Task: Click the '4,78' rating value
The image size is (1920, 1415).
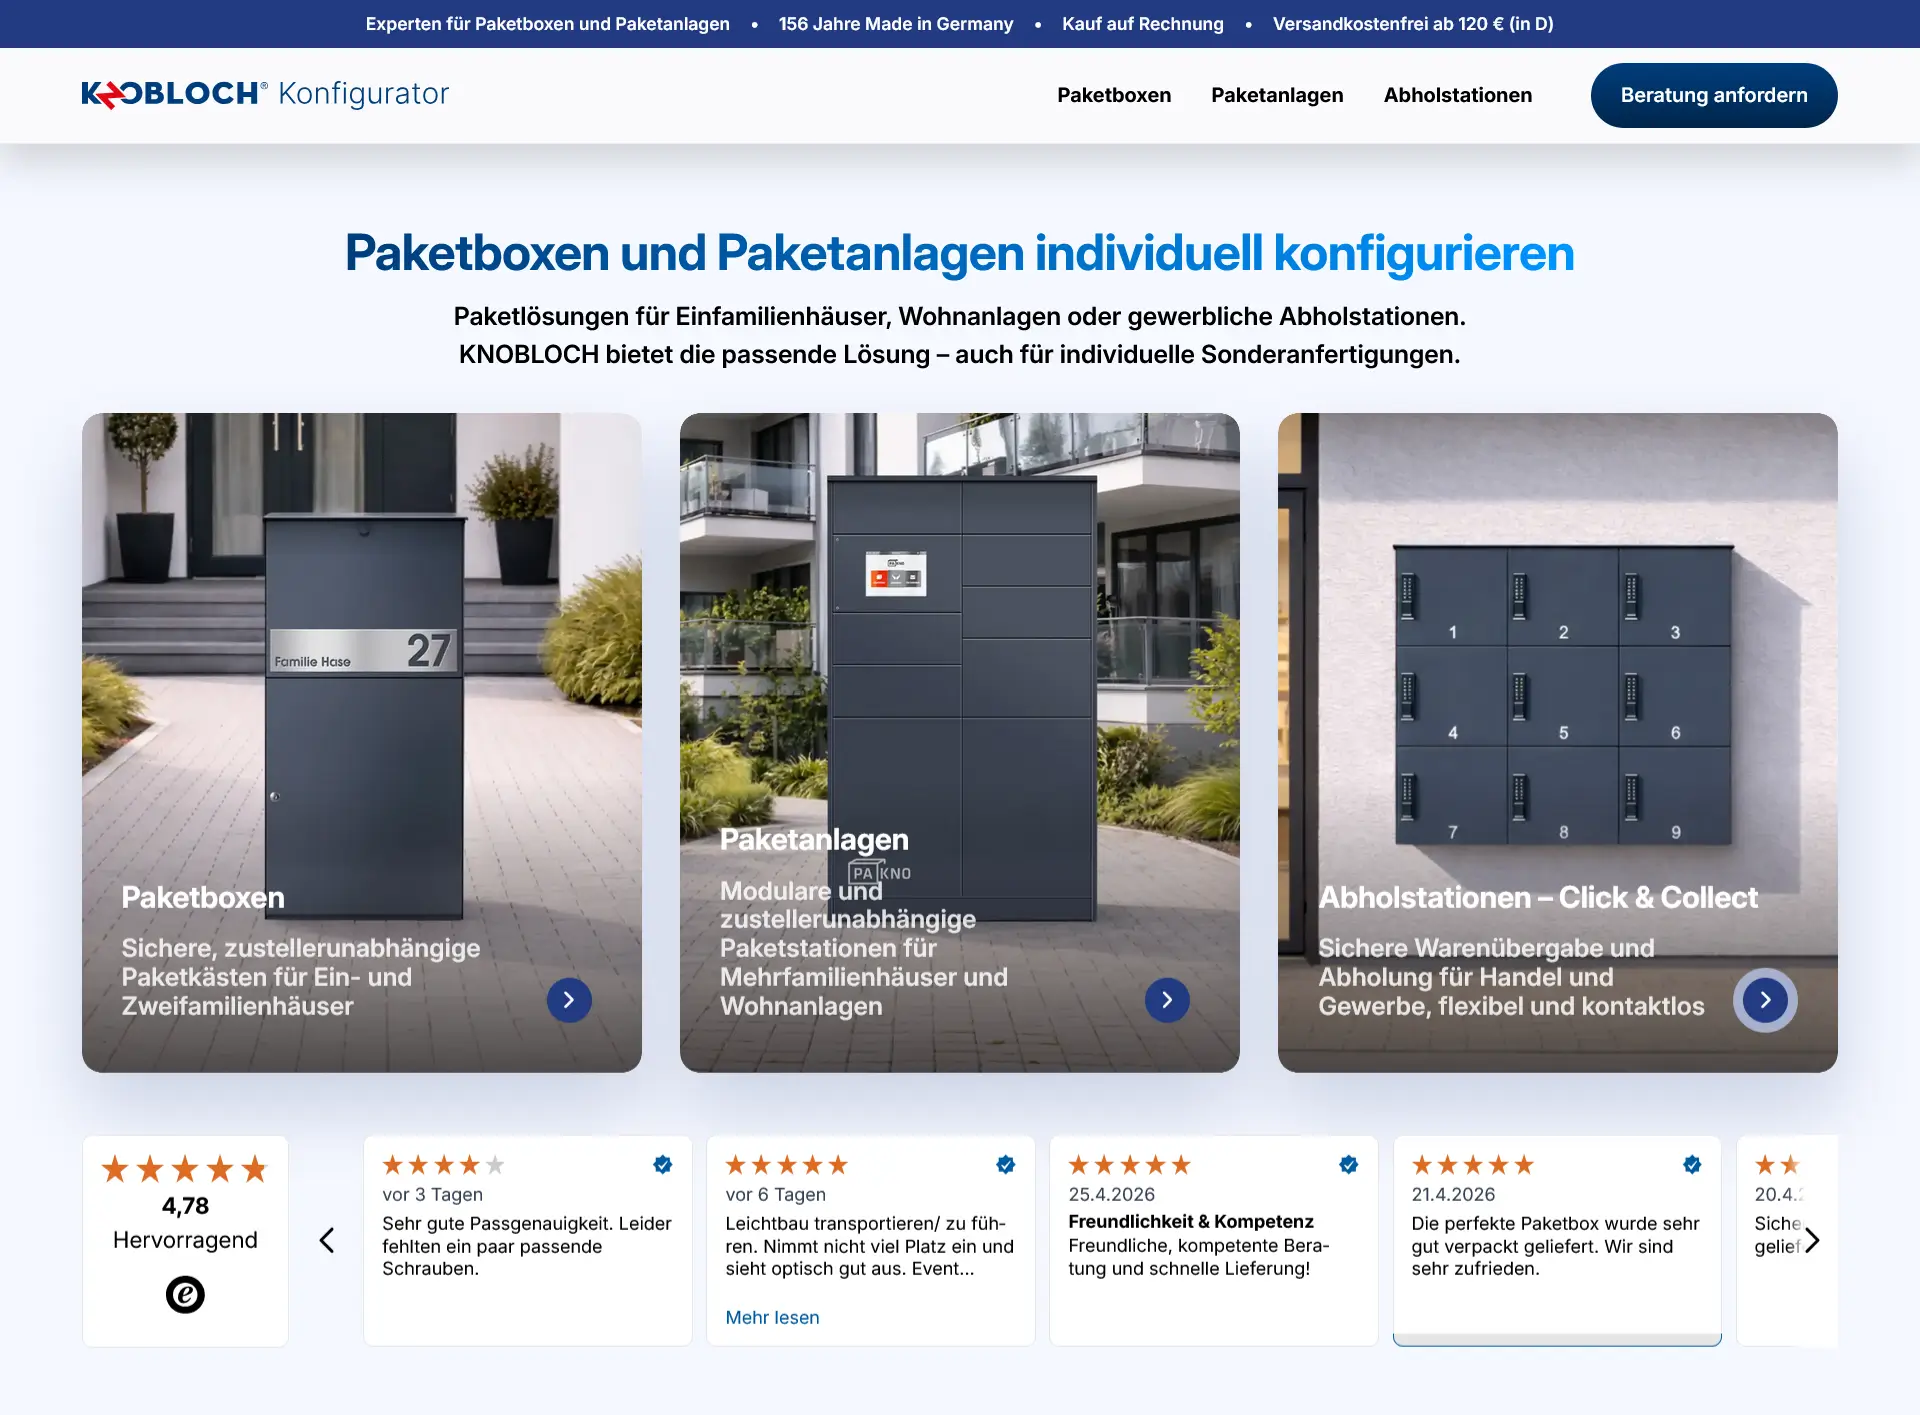Action: 185,1206
